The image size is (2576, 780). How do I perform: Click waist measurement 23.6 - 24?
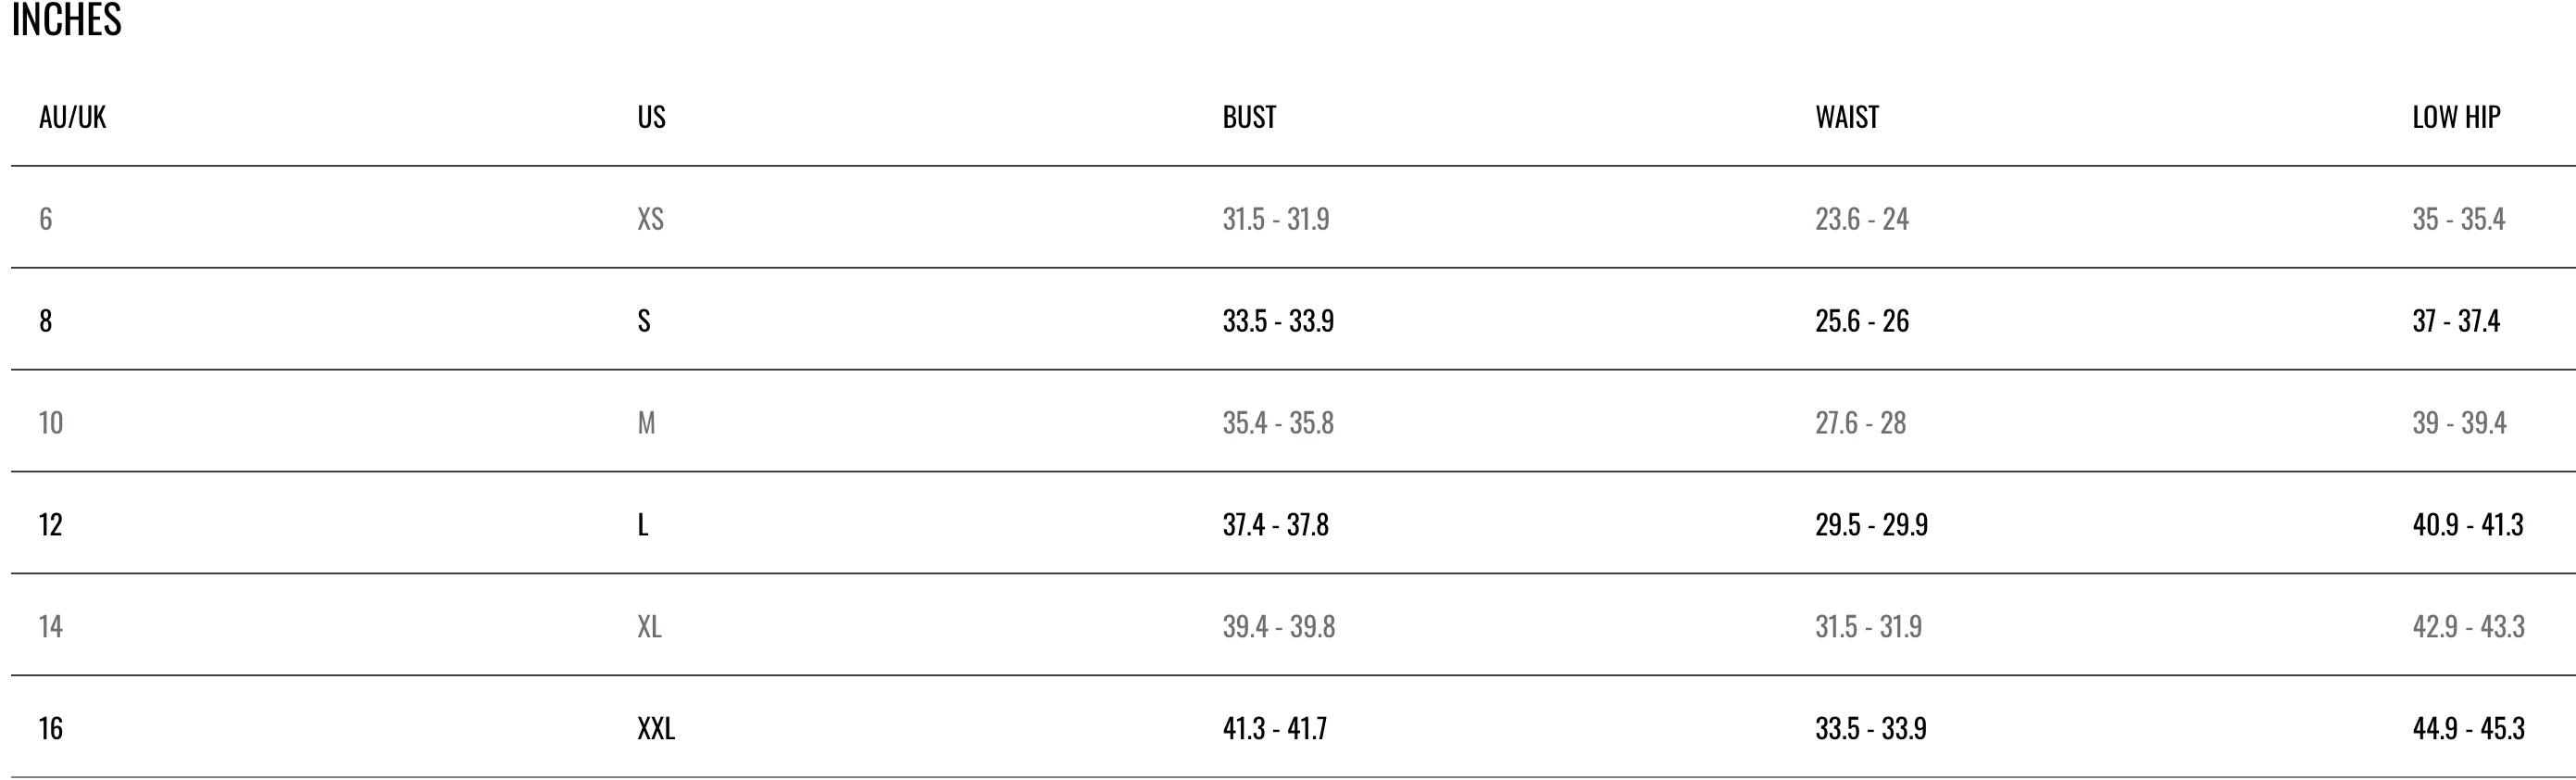pos(1861,219)
